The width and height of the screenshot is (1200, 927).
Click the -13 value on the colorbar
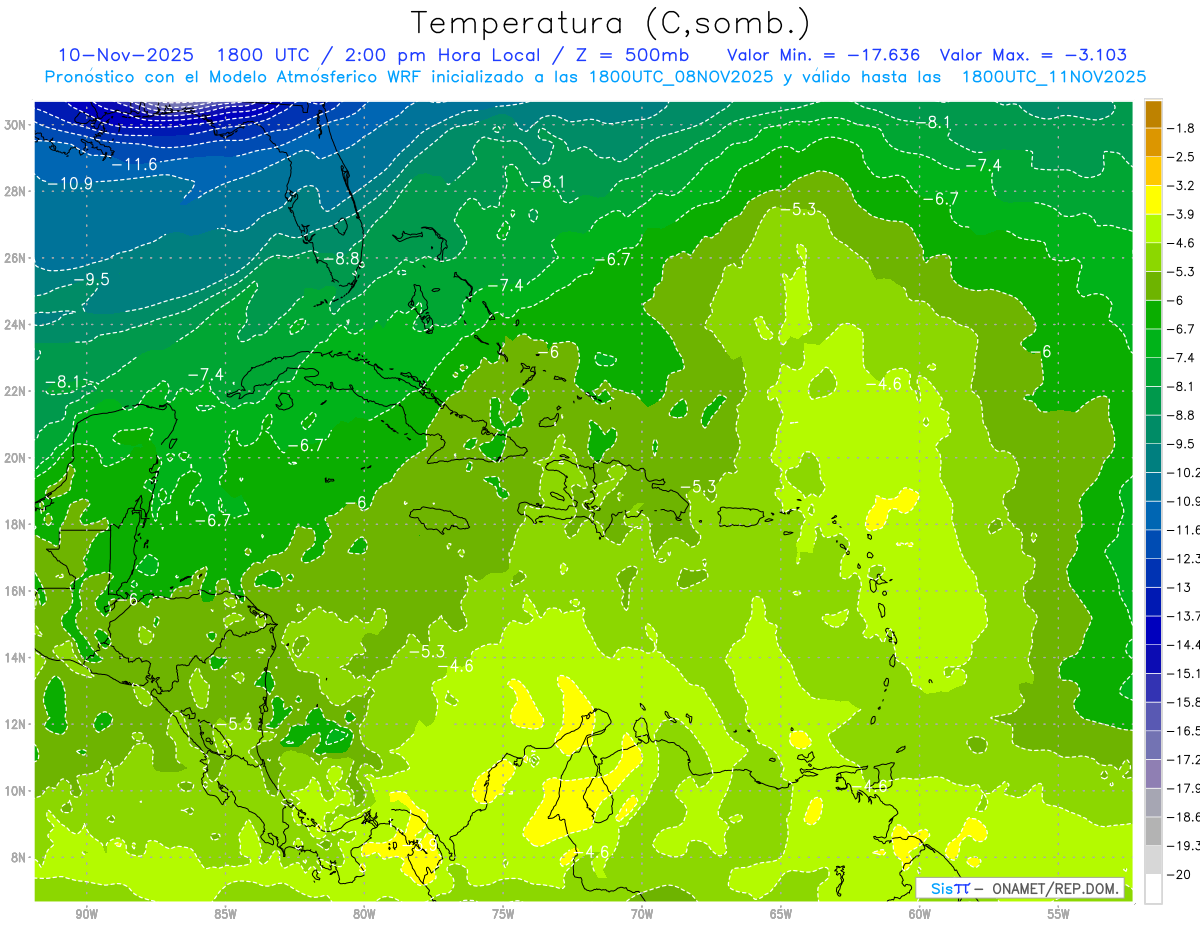[1180, 587]
